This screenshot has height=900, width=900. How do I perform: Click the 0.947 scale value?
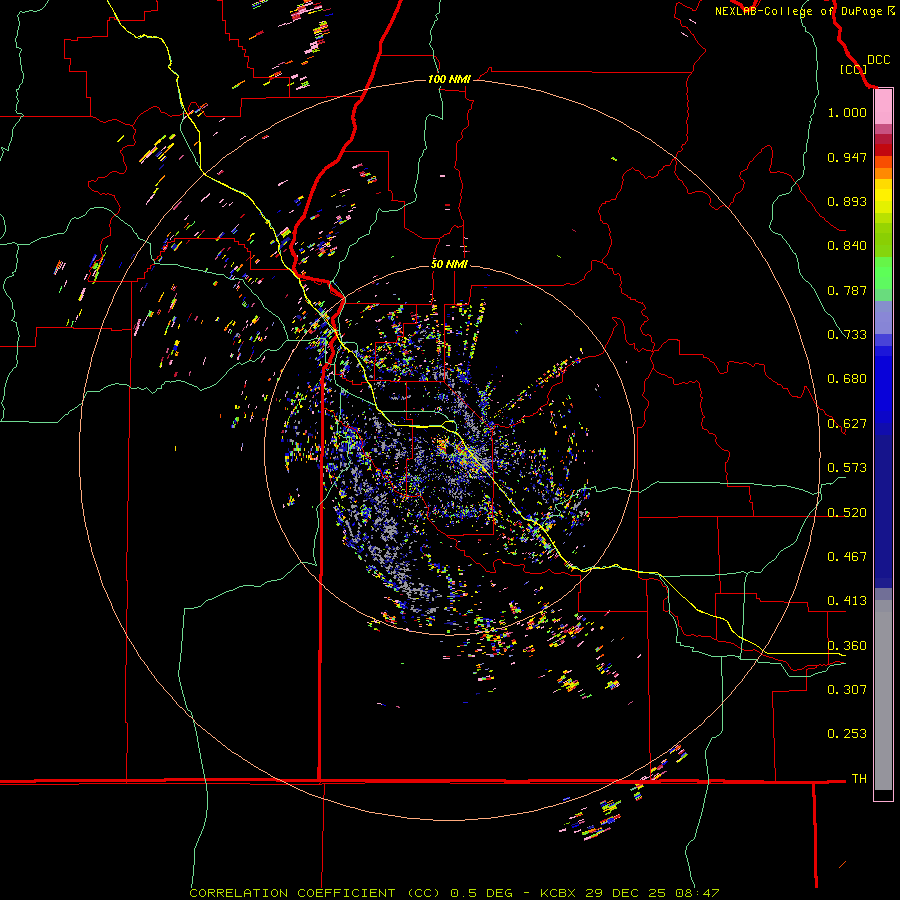(847, 157)
